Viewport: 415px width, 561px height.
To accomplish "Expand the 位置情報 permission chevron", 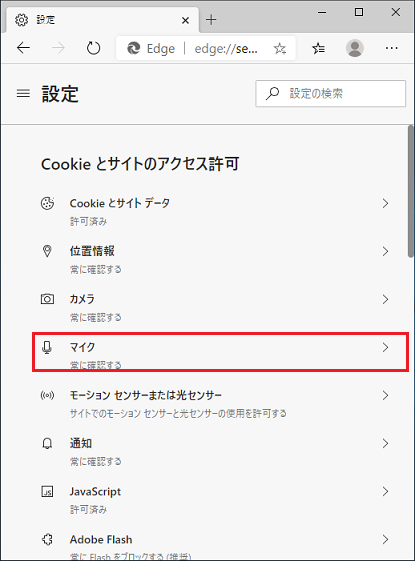I will (x=385, y=251).
